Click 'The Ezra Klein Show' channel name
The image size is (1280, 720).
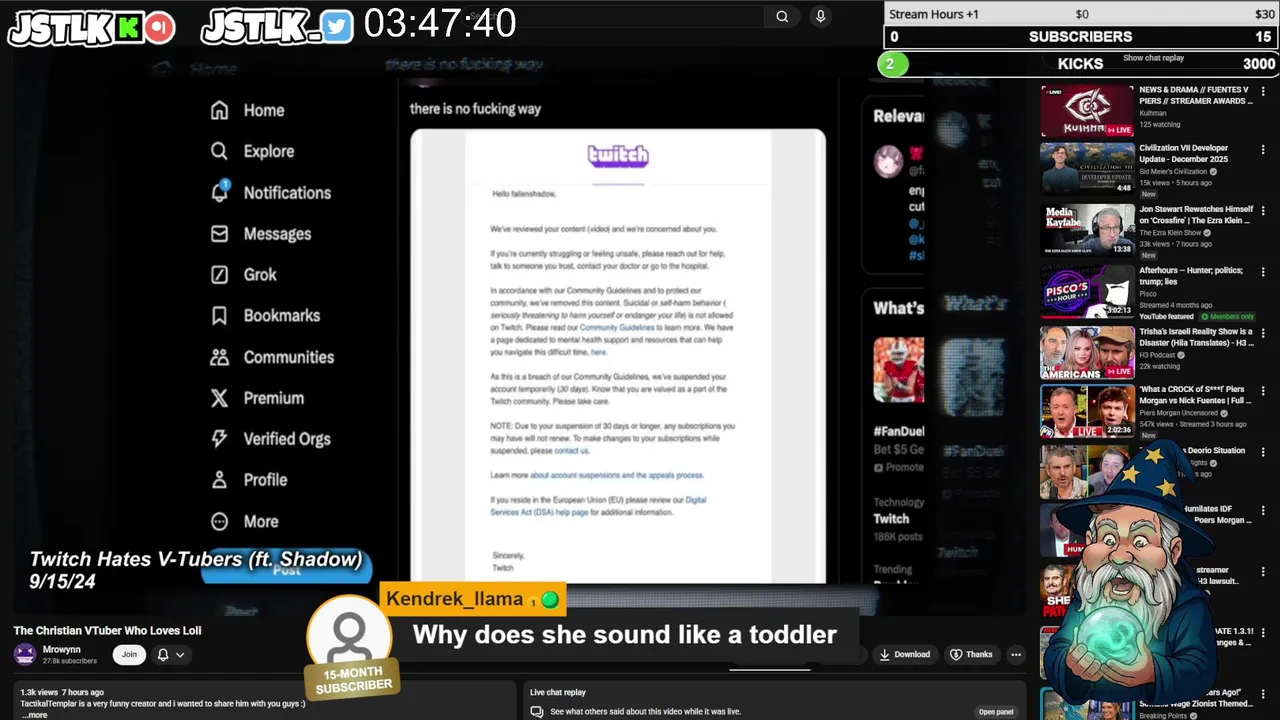1169,233
